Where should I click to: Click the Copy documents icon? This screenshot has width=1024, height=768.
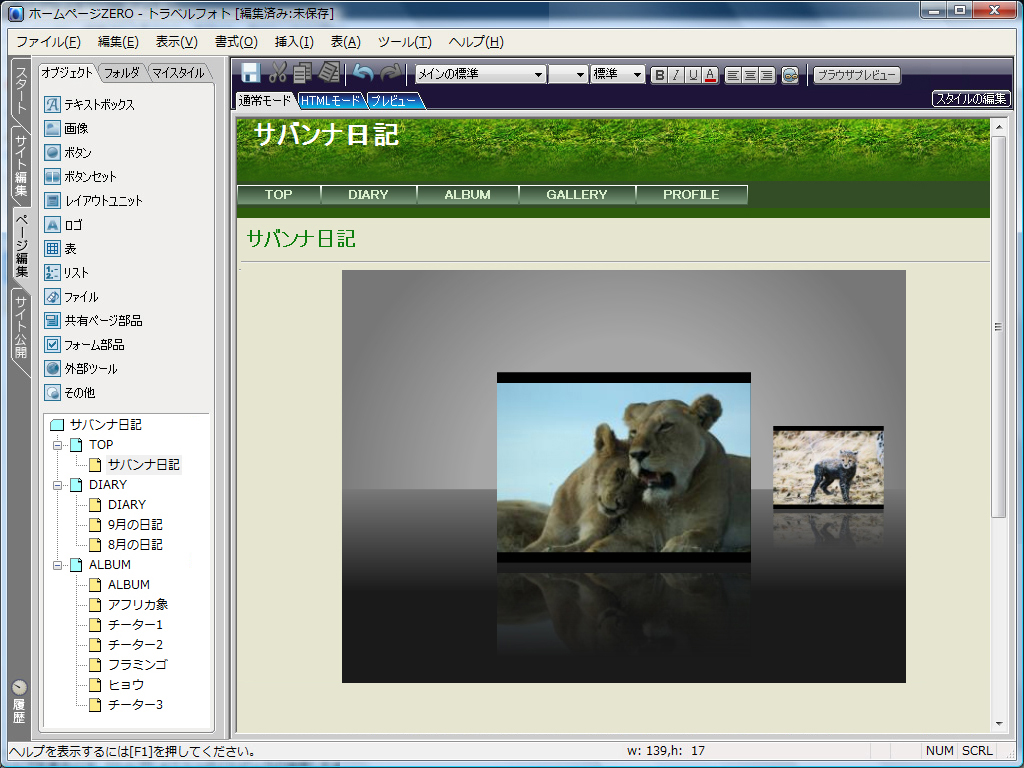click(302, 72)
